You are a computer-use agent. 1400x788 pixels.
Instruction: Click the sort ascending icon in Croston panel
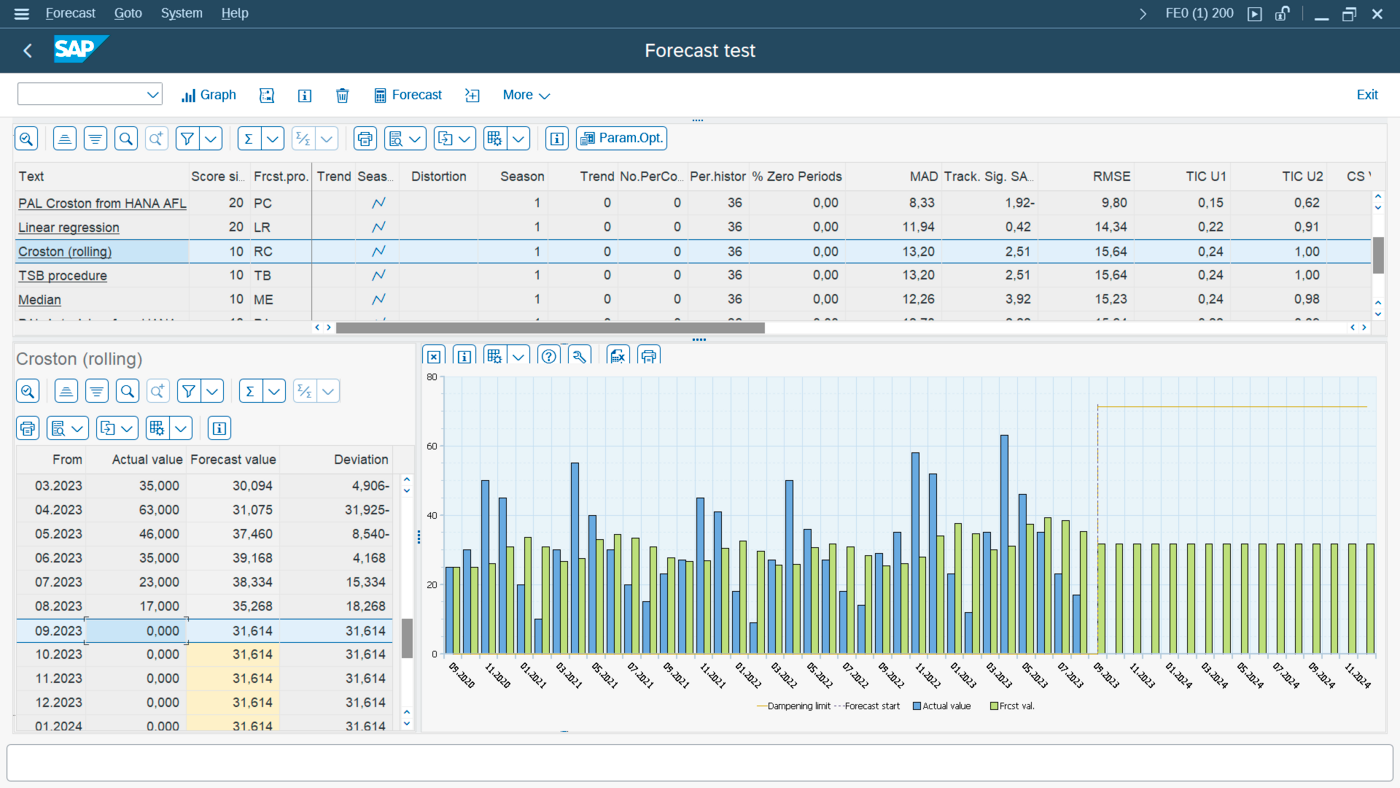(64, 390)
